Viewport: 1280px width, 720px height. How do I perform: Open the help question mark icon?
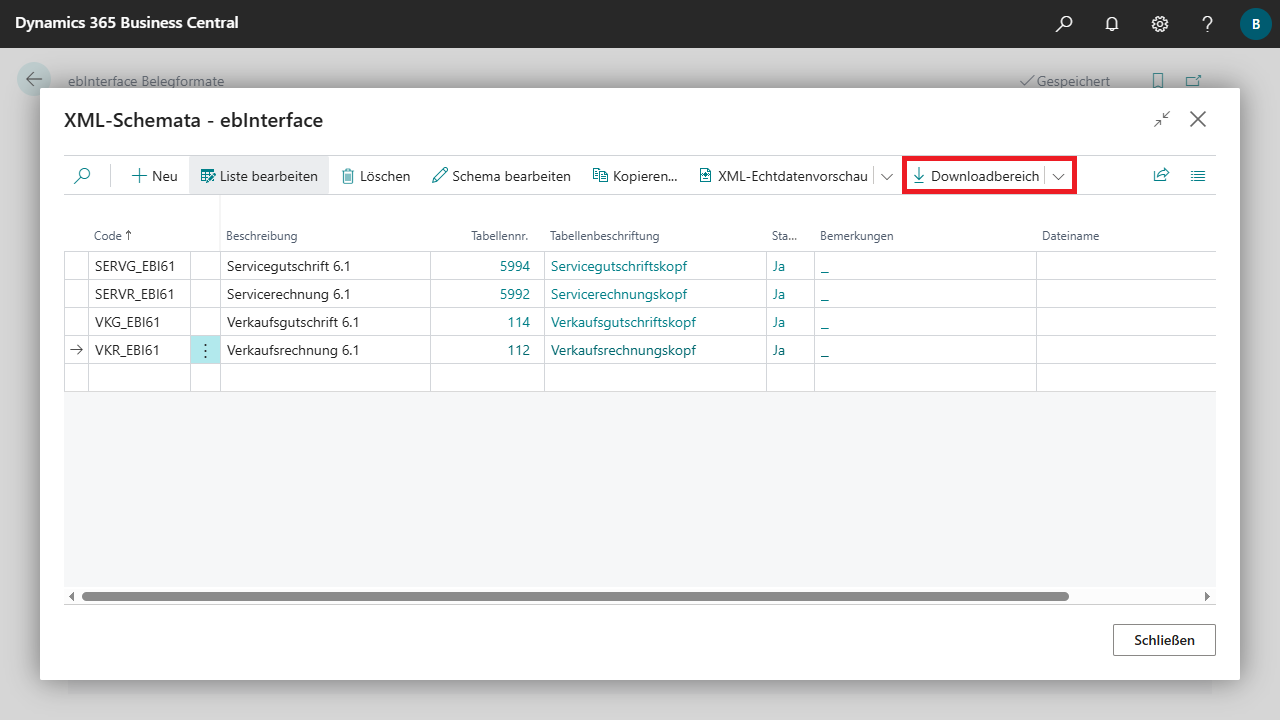pyautogui.click(x=1208, y=23)
